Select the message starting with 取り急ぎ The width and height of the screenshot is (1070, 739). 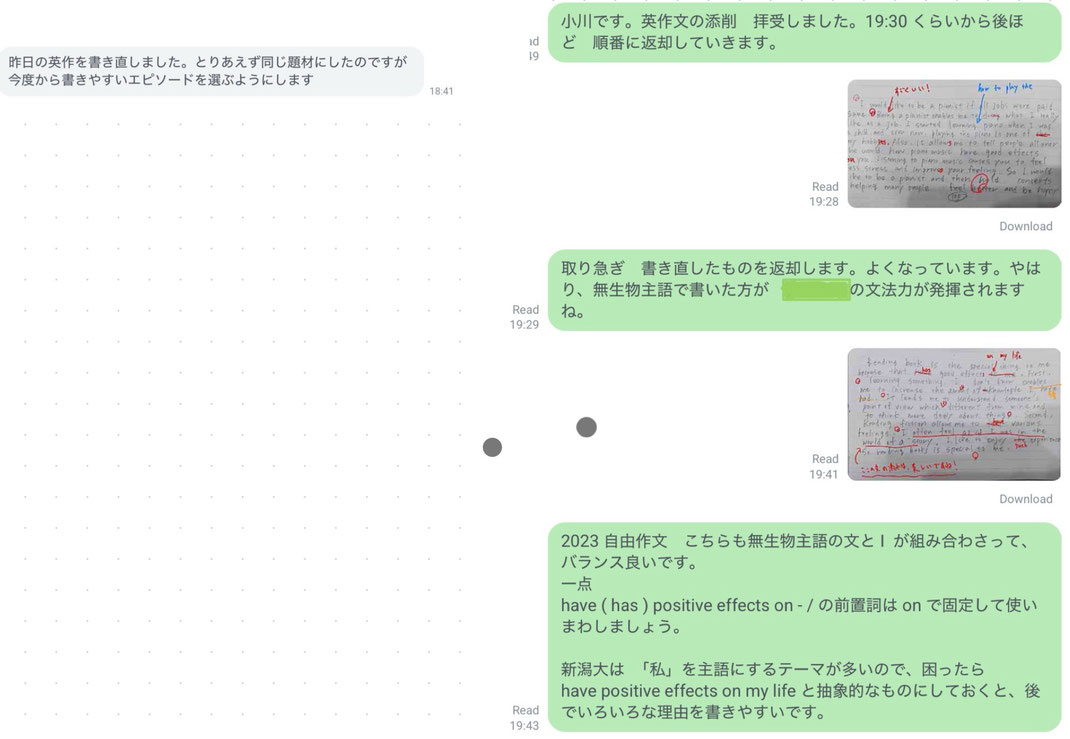click(805, 290)
